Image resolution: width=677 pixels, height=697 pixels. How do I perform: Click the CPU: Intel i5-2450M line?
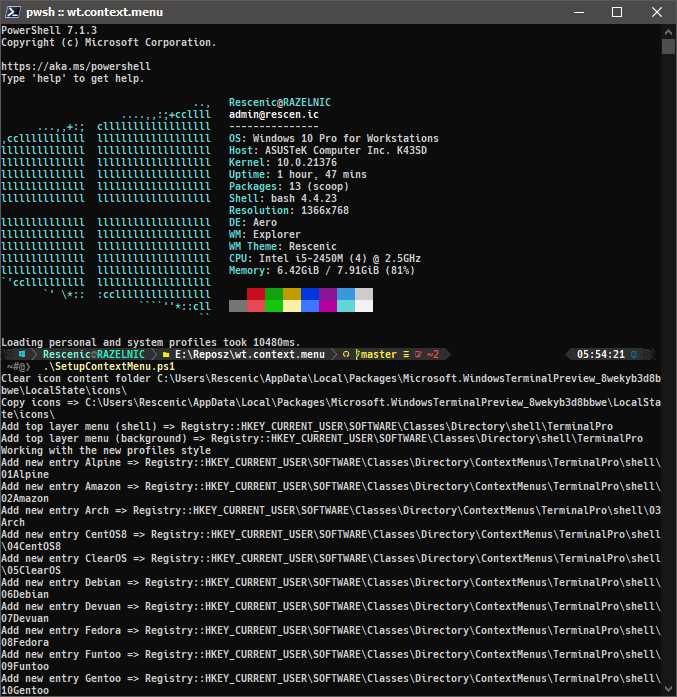325,259
